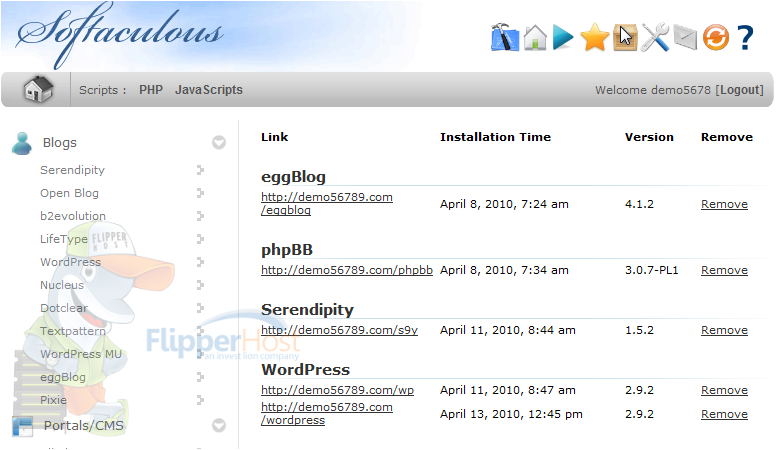This screenshot has height=450, width=776.
Task: Open the envelope email settings icon
Action: (685, 38)
